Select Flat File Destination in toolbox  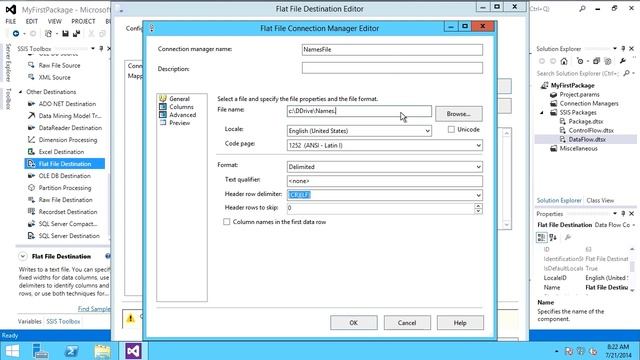(65, 164)
